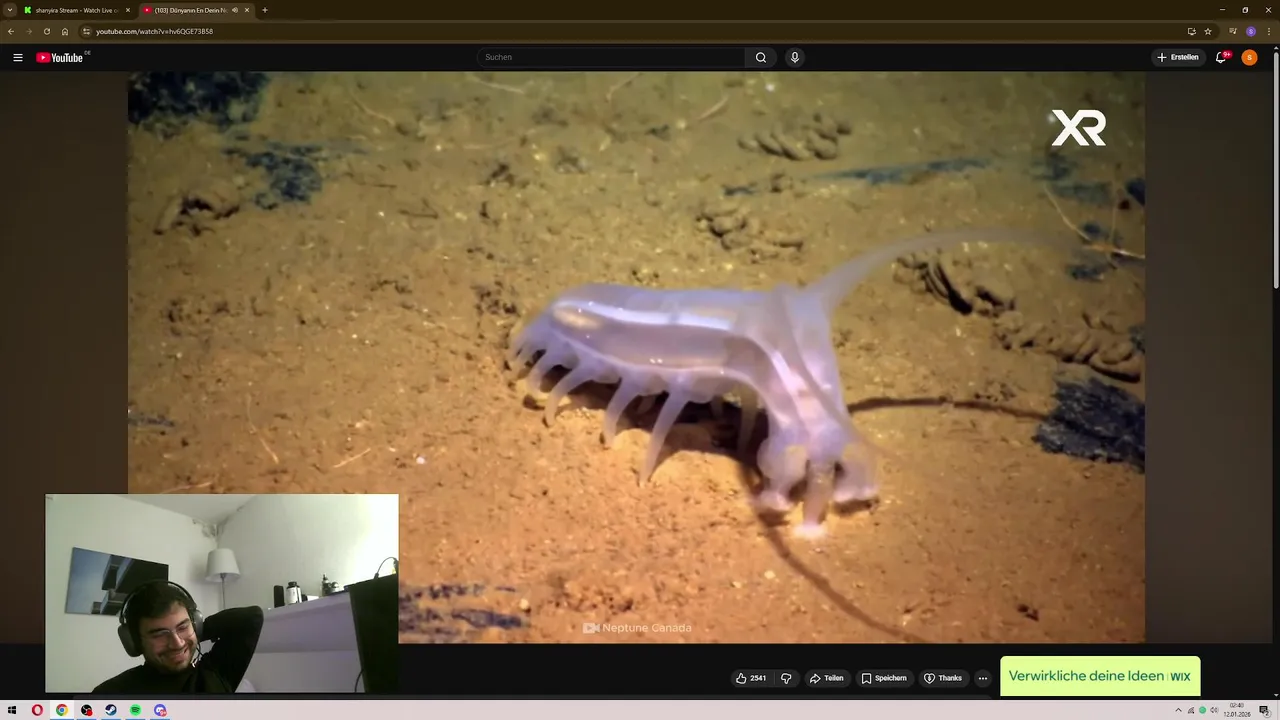Screen dimensions: 1280x720
Task: Open the YouTube account avatar menu
Action: [x=1249, y=57]
